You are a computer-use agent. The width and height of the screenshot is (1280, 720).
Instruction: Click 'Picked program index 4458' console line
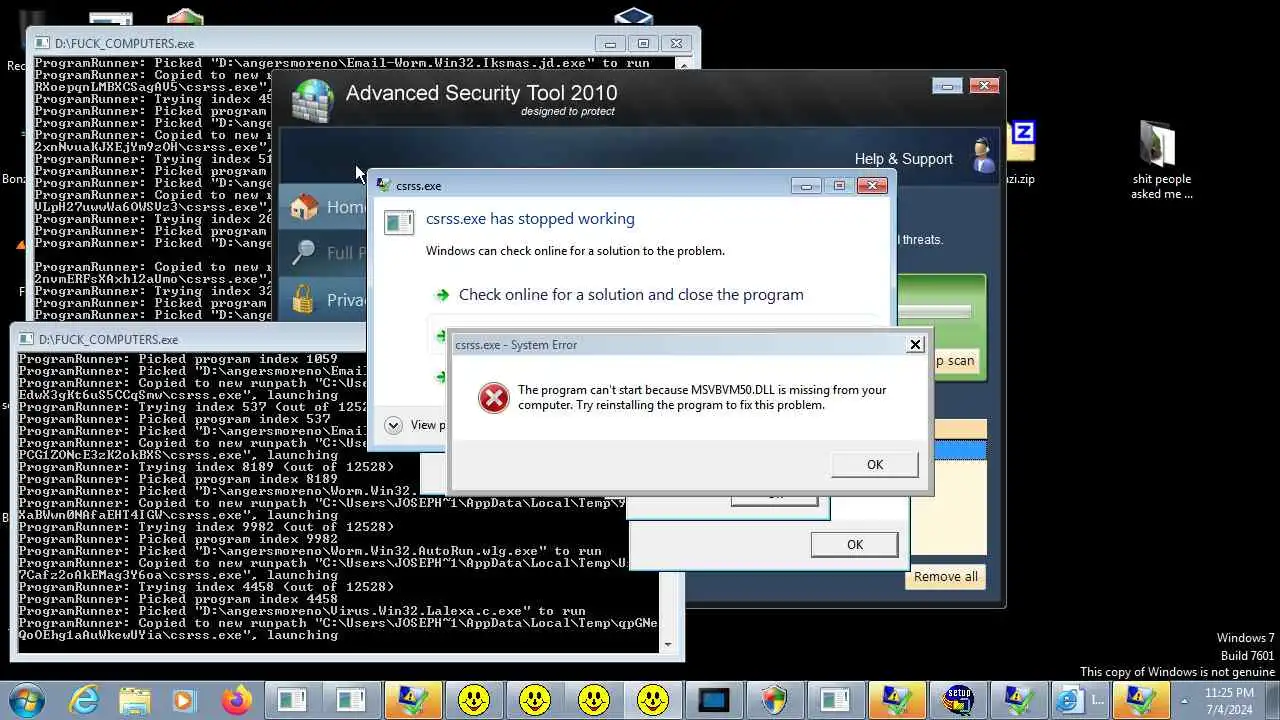(178, 599)
